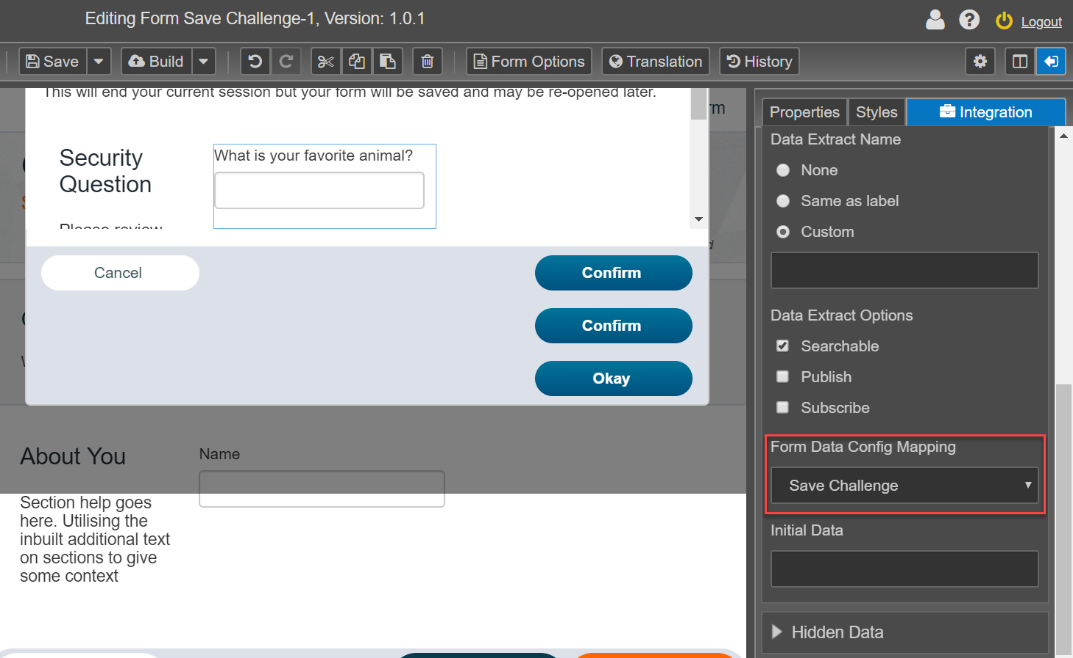Click the Initial Data input field
1073x658 pixels.
pyautogui.click(x=904, y=569)
